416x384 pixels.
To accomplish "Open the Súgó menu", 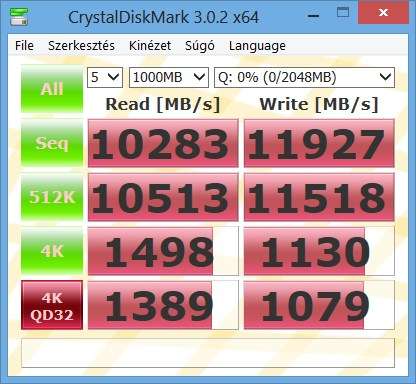I will 200,46.
